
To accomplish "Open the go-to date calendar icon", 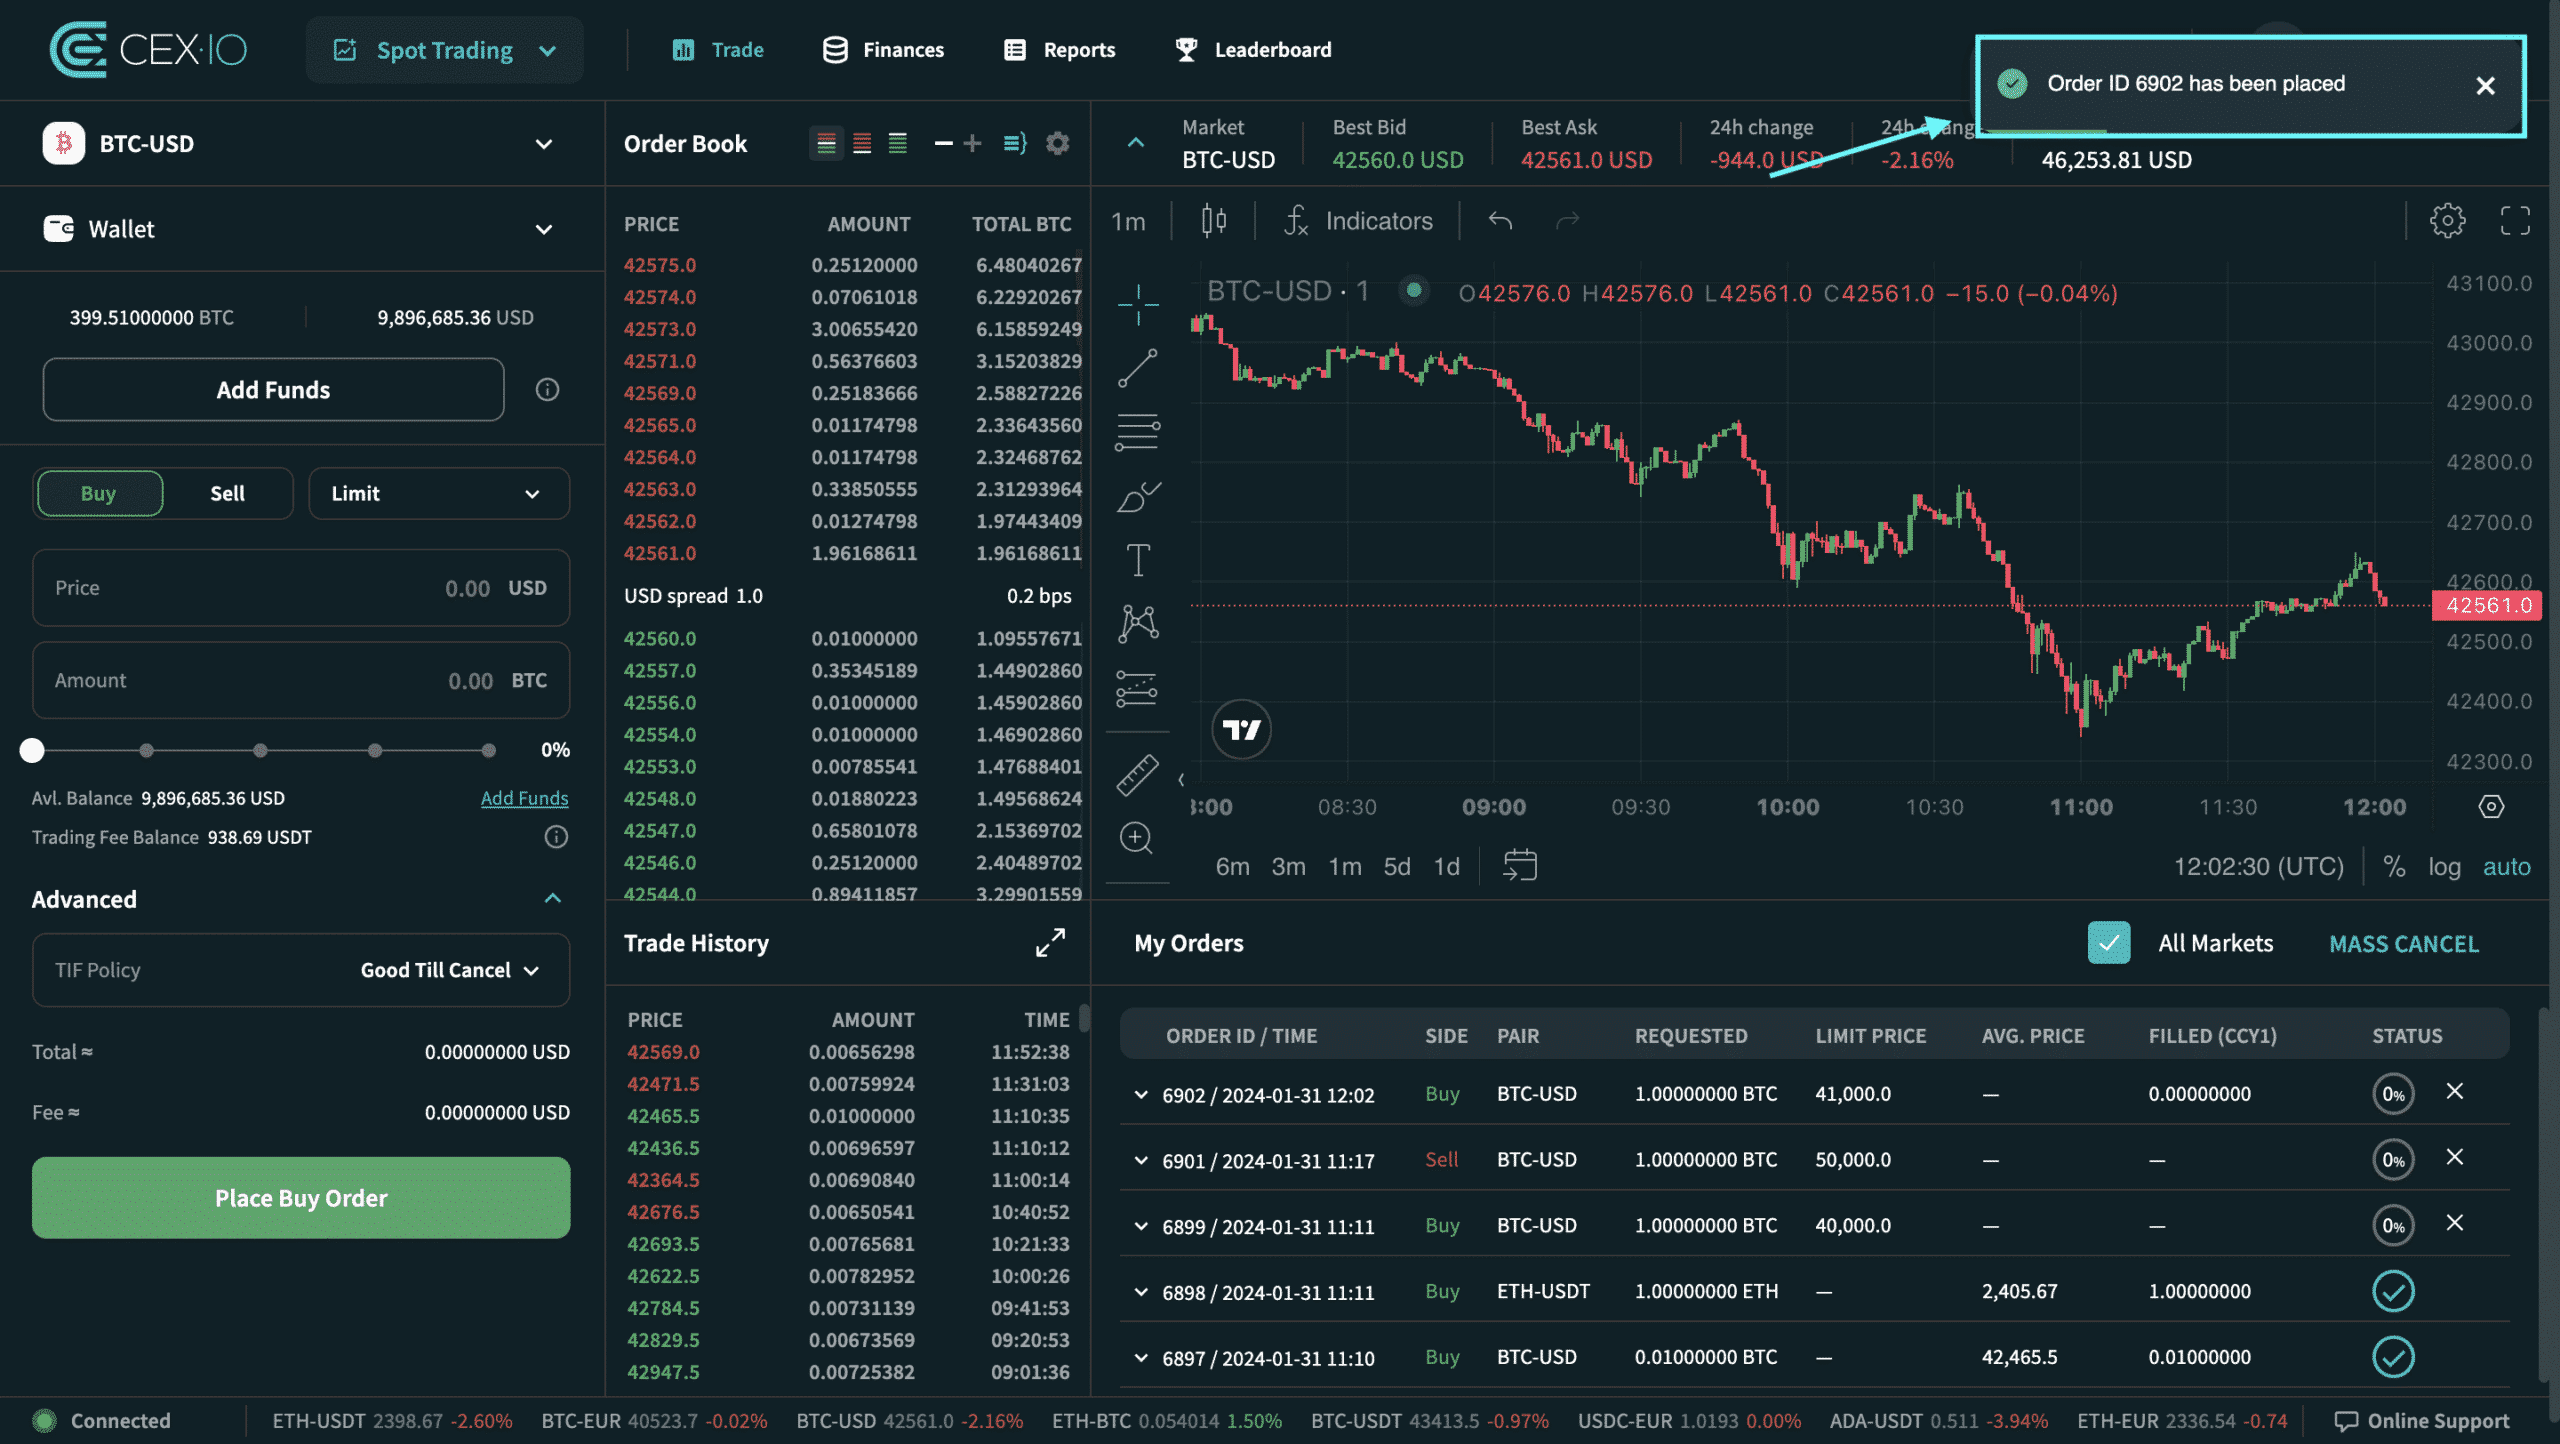I will (1520, 865).
